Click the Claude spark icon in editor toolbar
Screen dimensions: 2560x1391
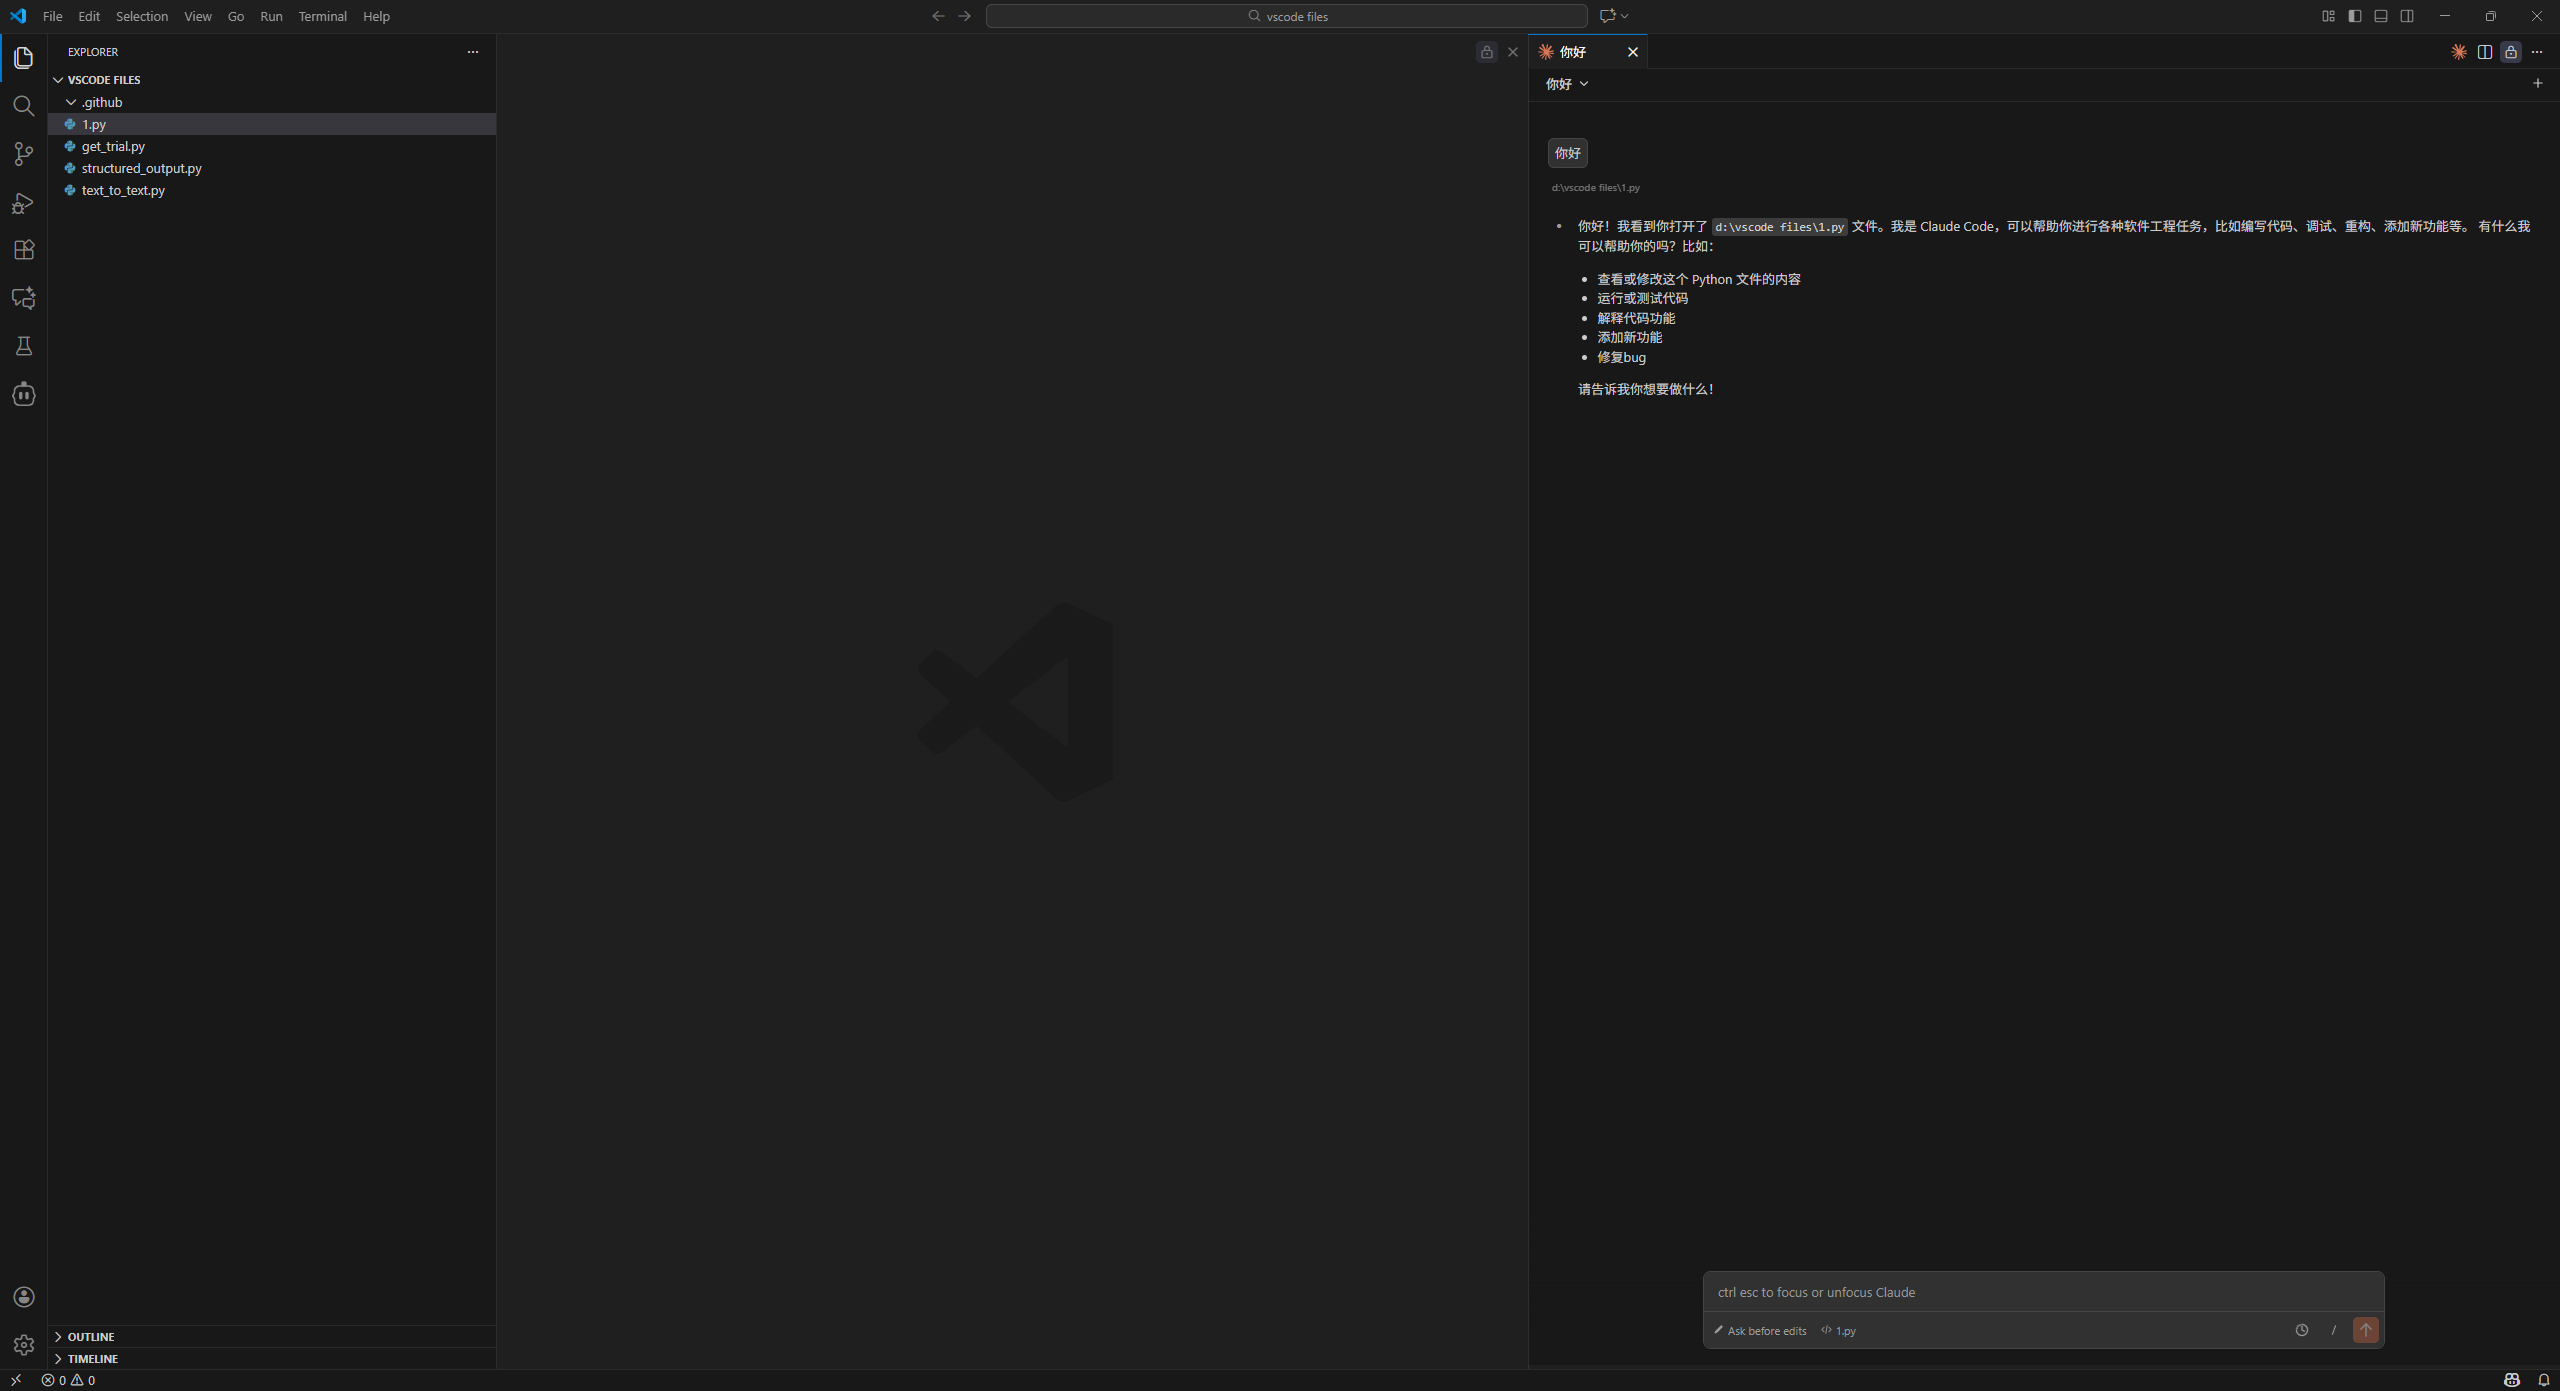[x=2459, y=52]
